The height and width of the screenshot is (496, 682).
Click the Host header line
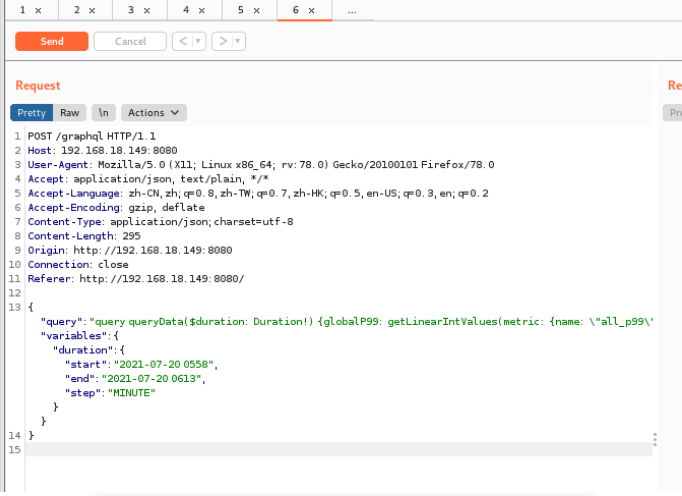tap(102, 151)
